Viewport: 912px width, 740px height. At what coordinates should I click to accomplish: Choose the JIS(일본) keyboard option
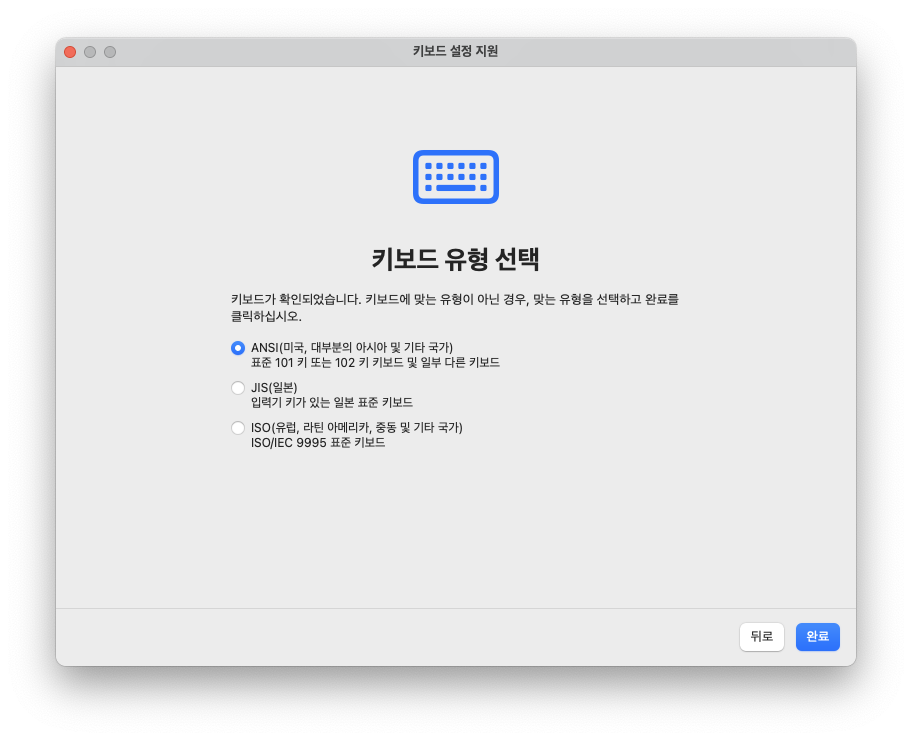pos(237,388)
